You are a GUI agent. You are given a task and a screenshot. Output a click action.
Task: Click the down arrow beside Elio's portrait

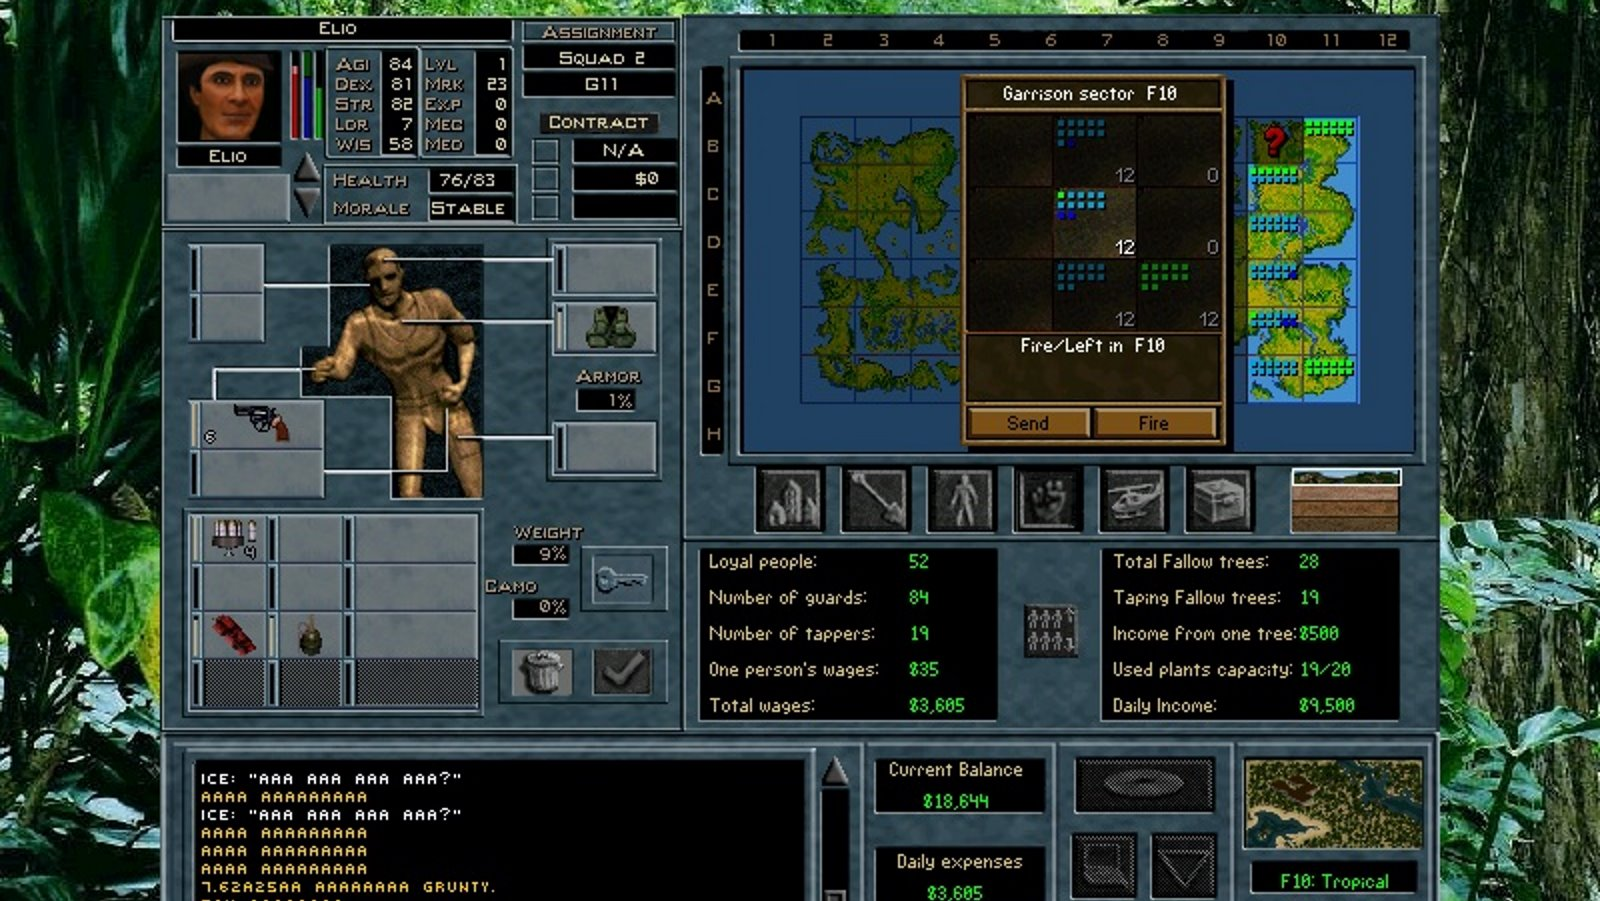[307, 202]
